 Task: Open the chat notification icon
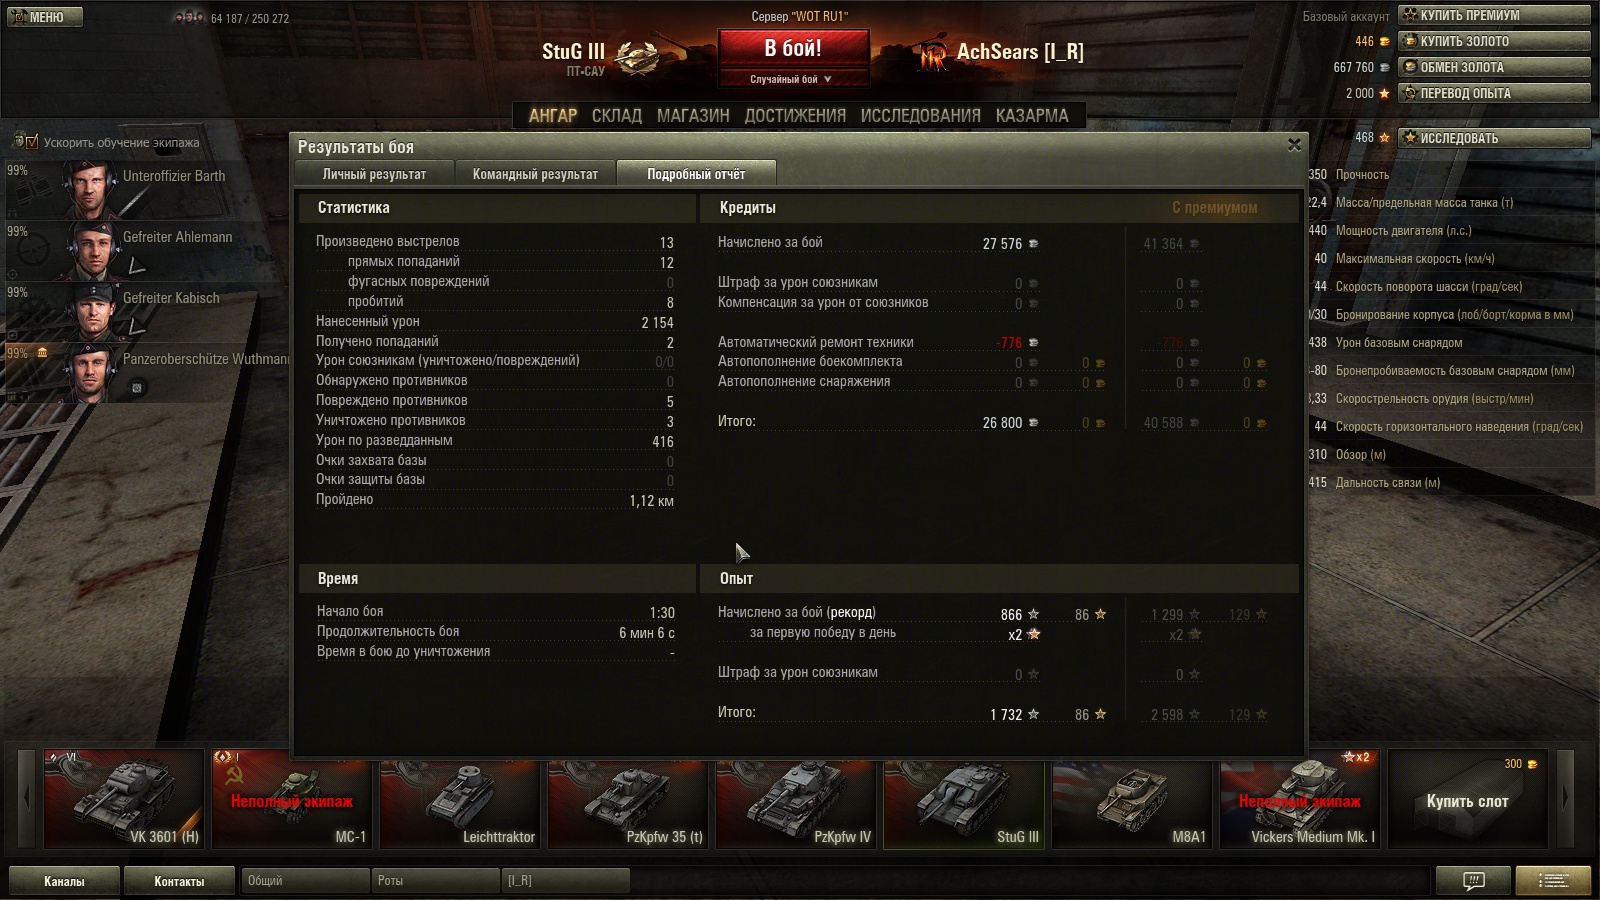click(x=1473, y=880)
